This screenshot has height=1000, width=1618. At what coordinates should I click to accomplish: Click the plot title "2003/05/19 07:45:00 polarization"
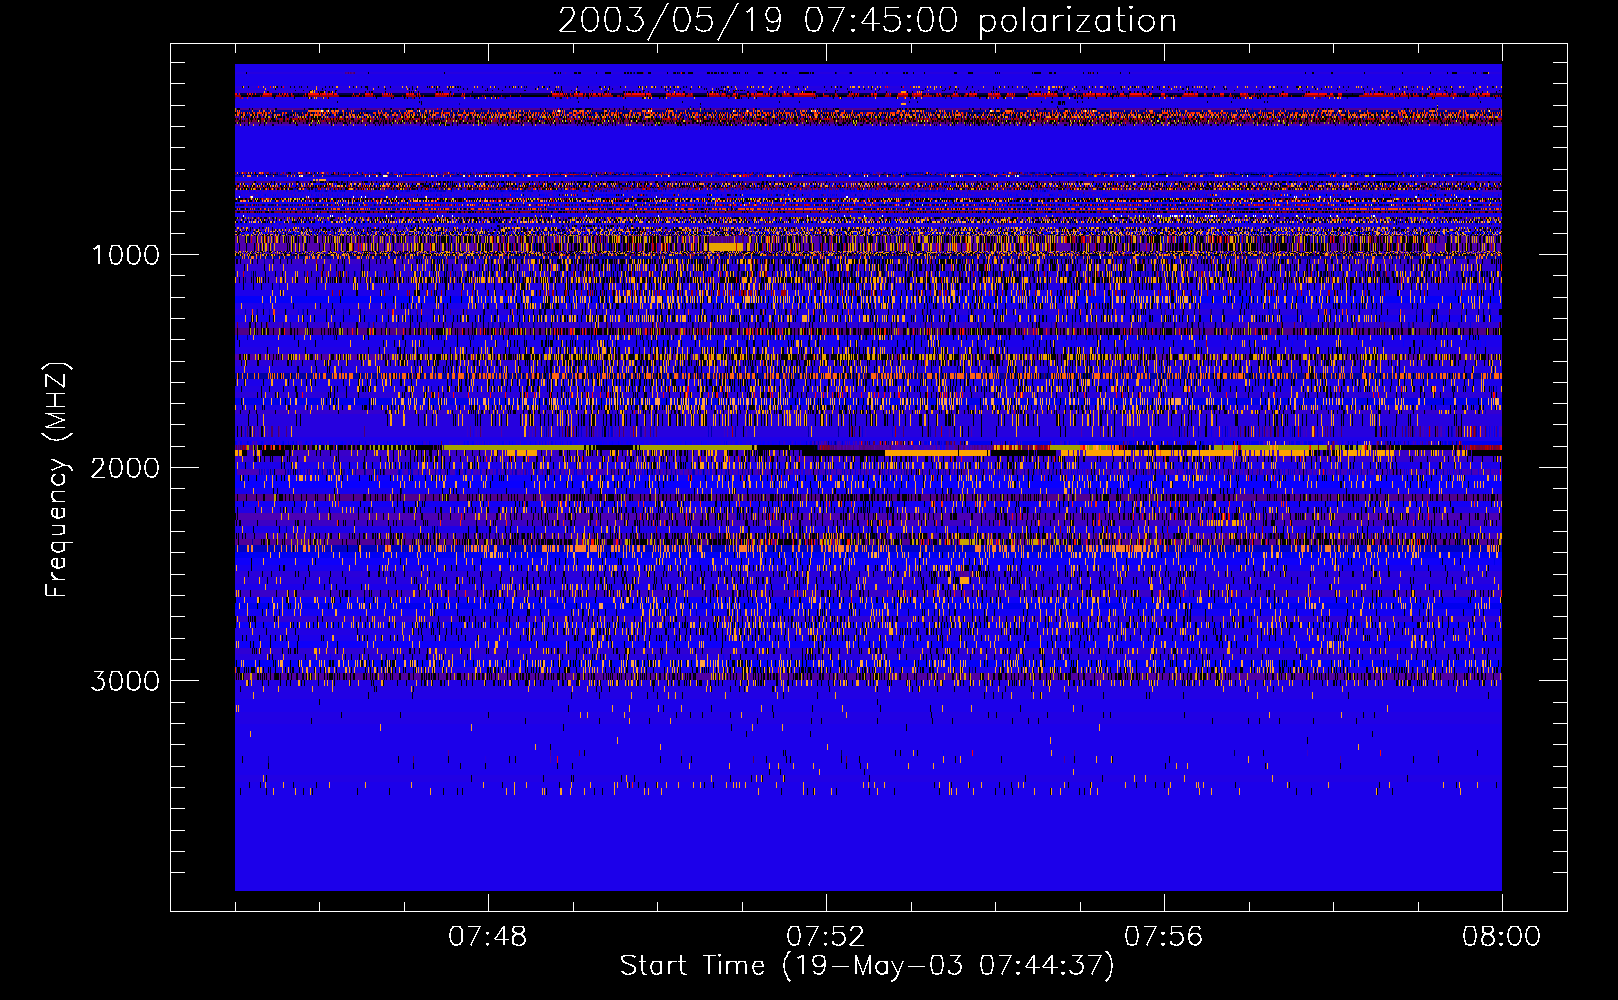coord(867,21)
